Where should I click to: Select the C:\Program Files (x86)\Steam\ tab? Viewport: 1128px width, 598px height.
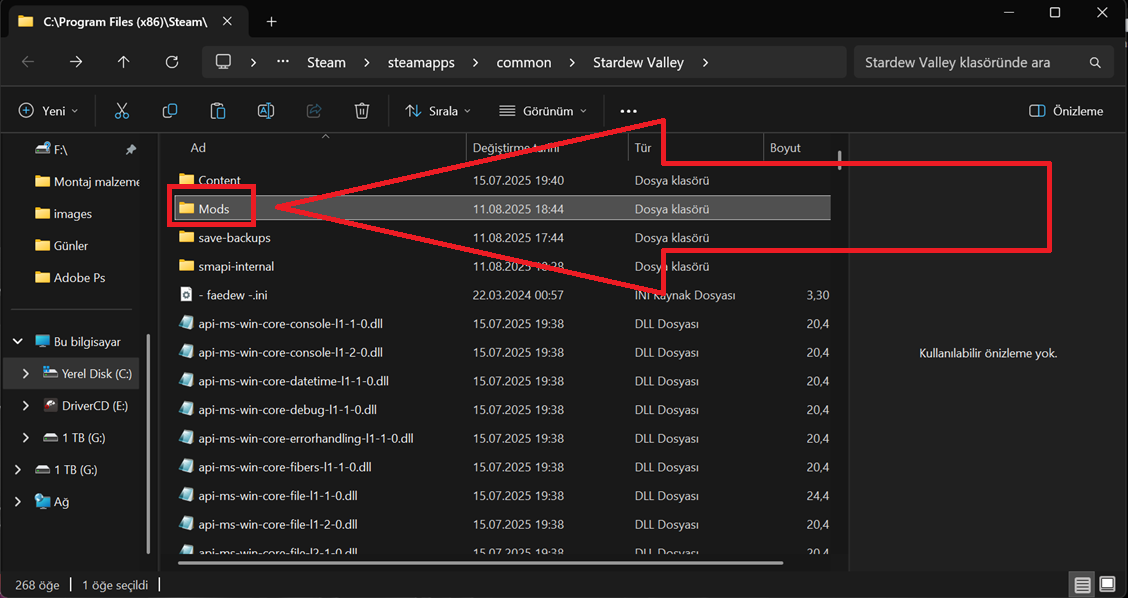pos(126,22)
